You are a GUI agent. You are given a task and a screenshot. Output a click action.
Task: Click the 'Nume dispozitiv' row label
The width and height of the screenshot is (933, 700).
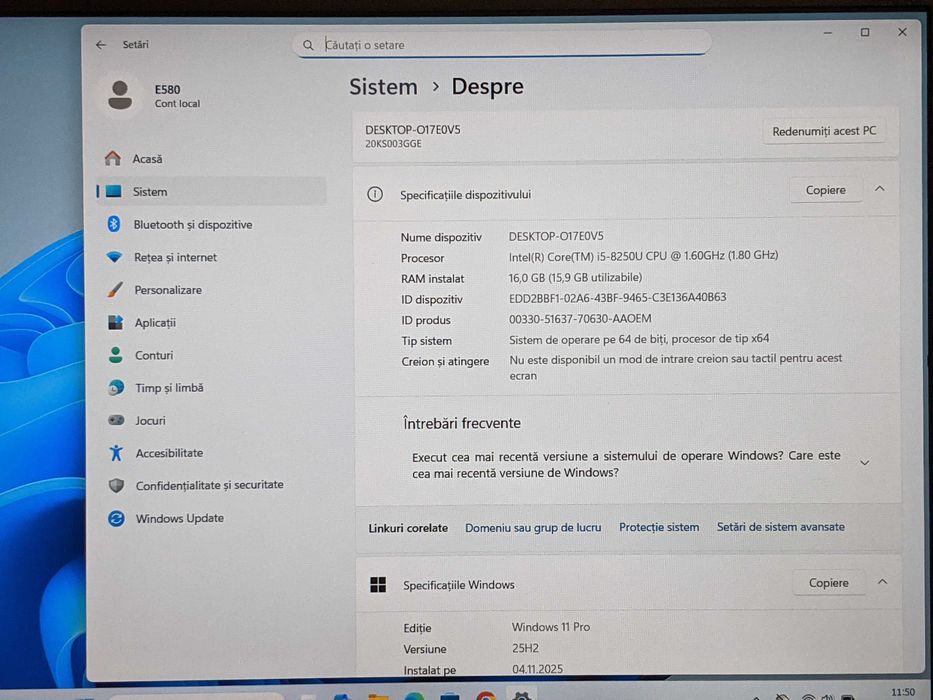[441, 237]
